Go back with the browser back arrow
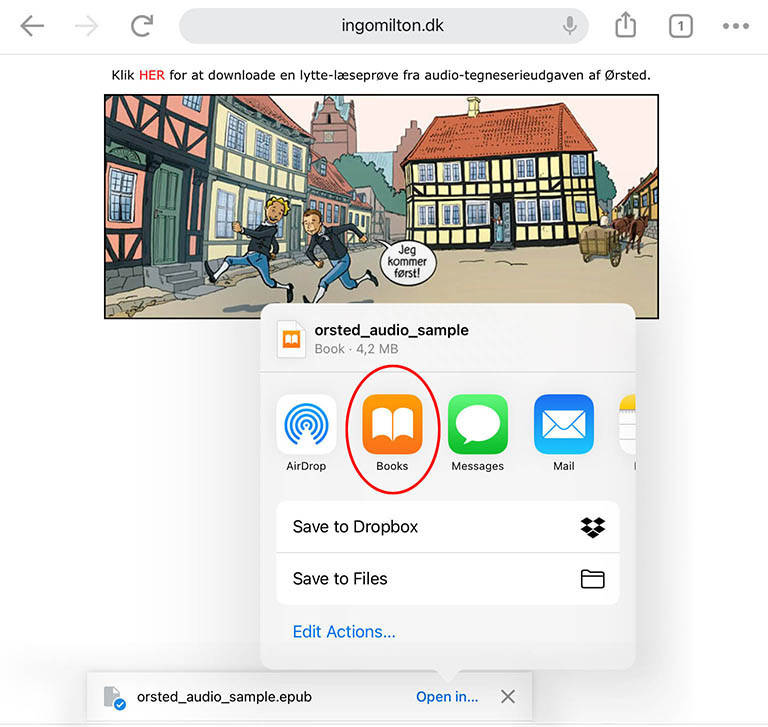Viewport: 768px width, 727px height. [x=32, y=26]
